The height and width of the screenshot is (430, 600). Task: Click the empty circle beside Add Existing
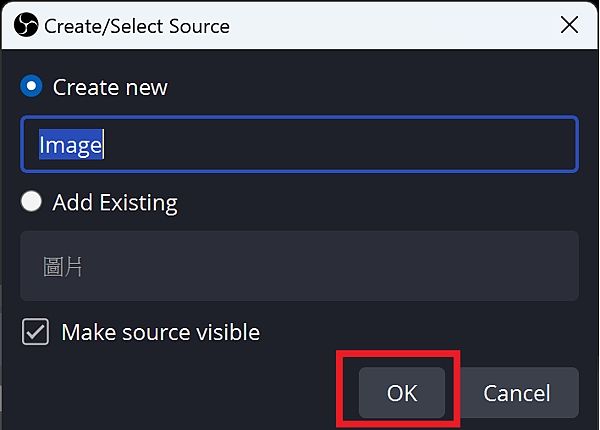32,202
